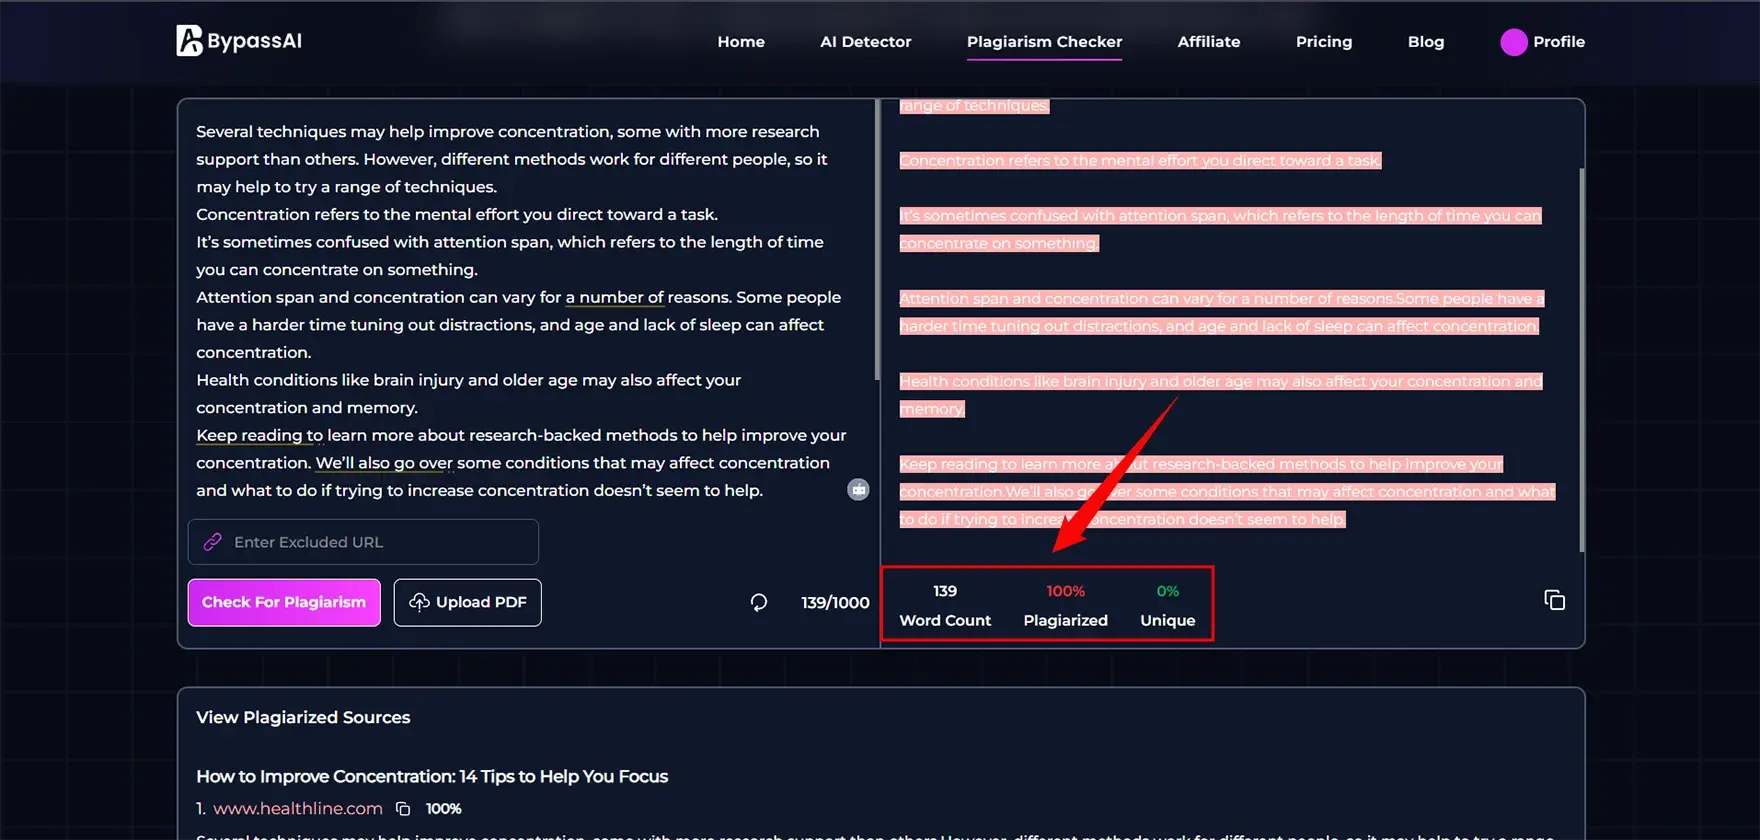Viewport: 1760px width, 840px height.
Task: Open the AI Detector page
Action: click(865, 42)
